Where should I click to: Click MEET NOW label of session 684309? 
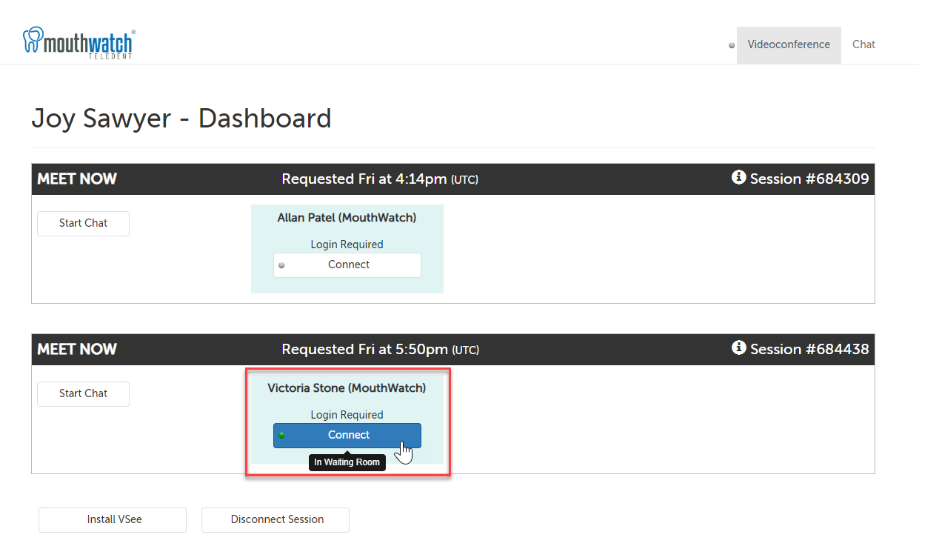point(77,179)
